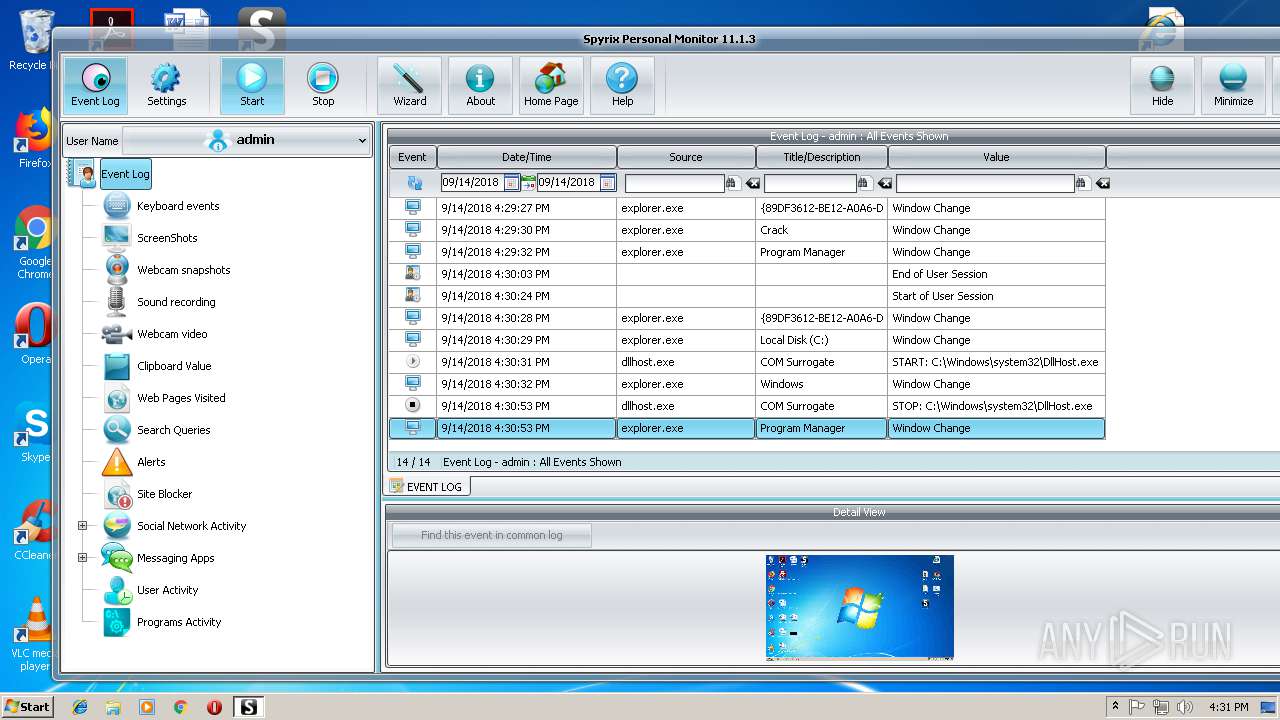Click Title/Description filter field

pyautogui.click(x=810, y=183)
